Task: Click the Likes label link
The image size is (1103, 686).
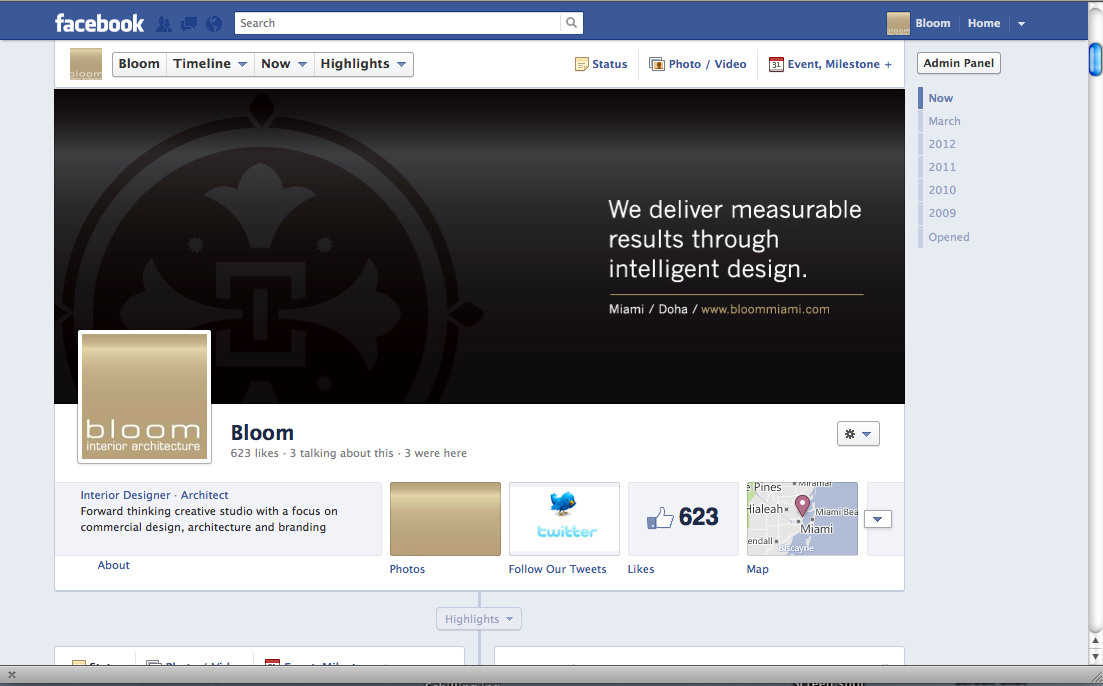Action: coord(641,569)
